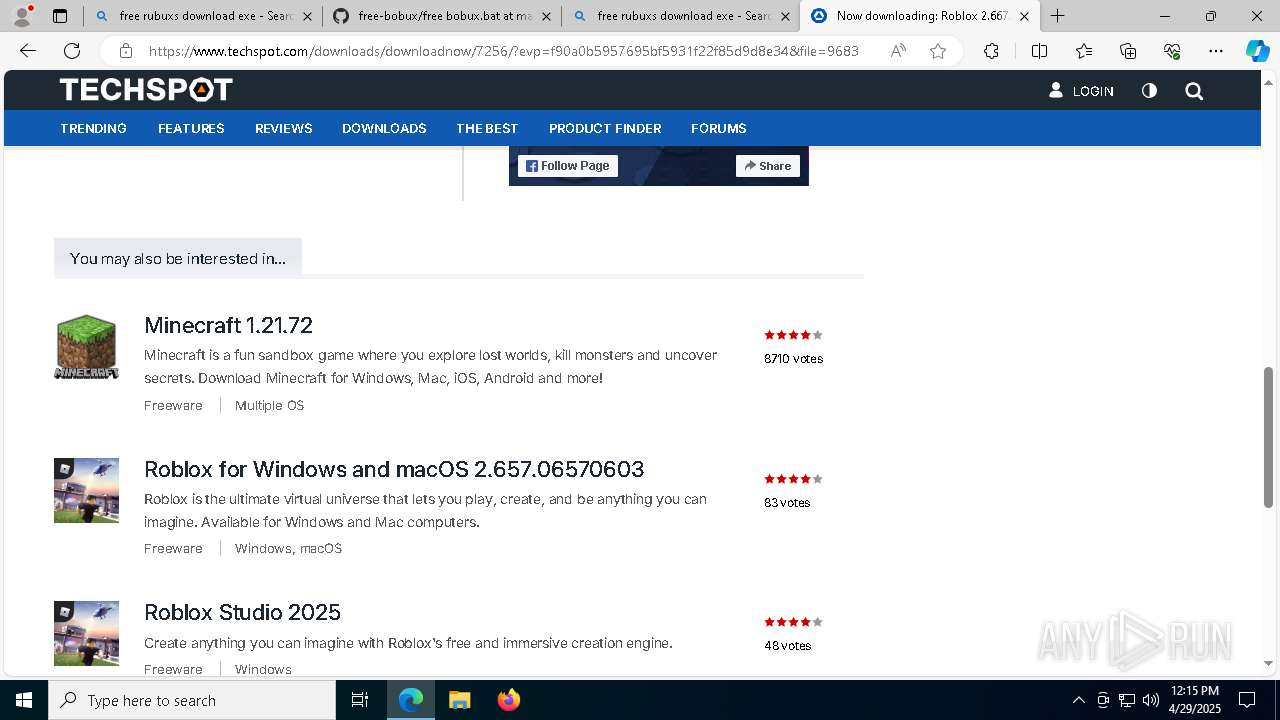Click the page vertical scrollbar thumb
This screenshot has height=720, width=1280.
click(1269, 437)
